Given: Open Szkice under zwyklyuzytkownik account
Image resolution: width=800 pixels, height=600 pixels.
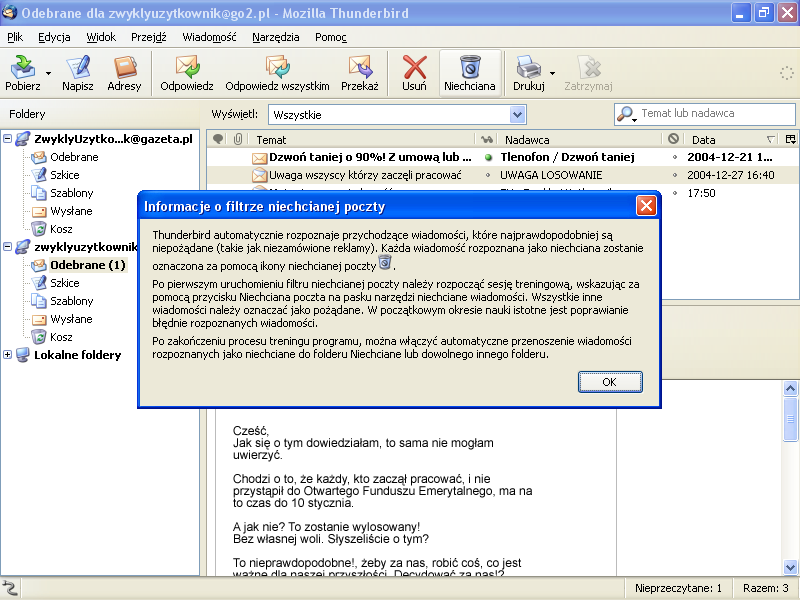Looking at the screenshot, I should (65, 283).
